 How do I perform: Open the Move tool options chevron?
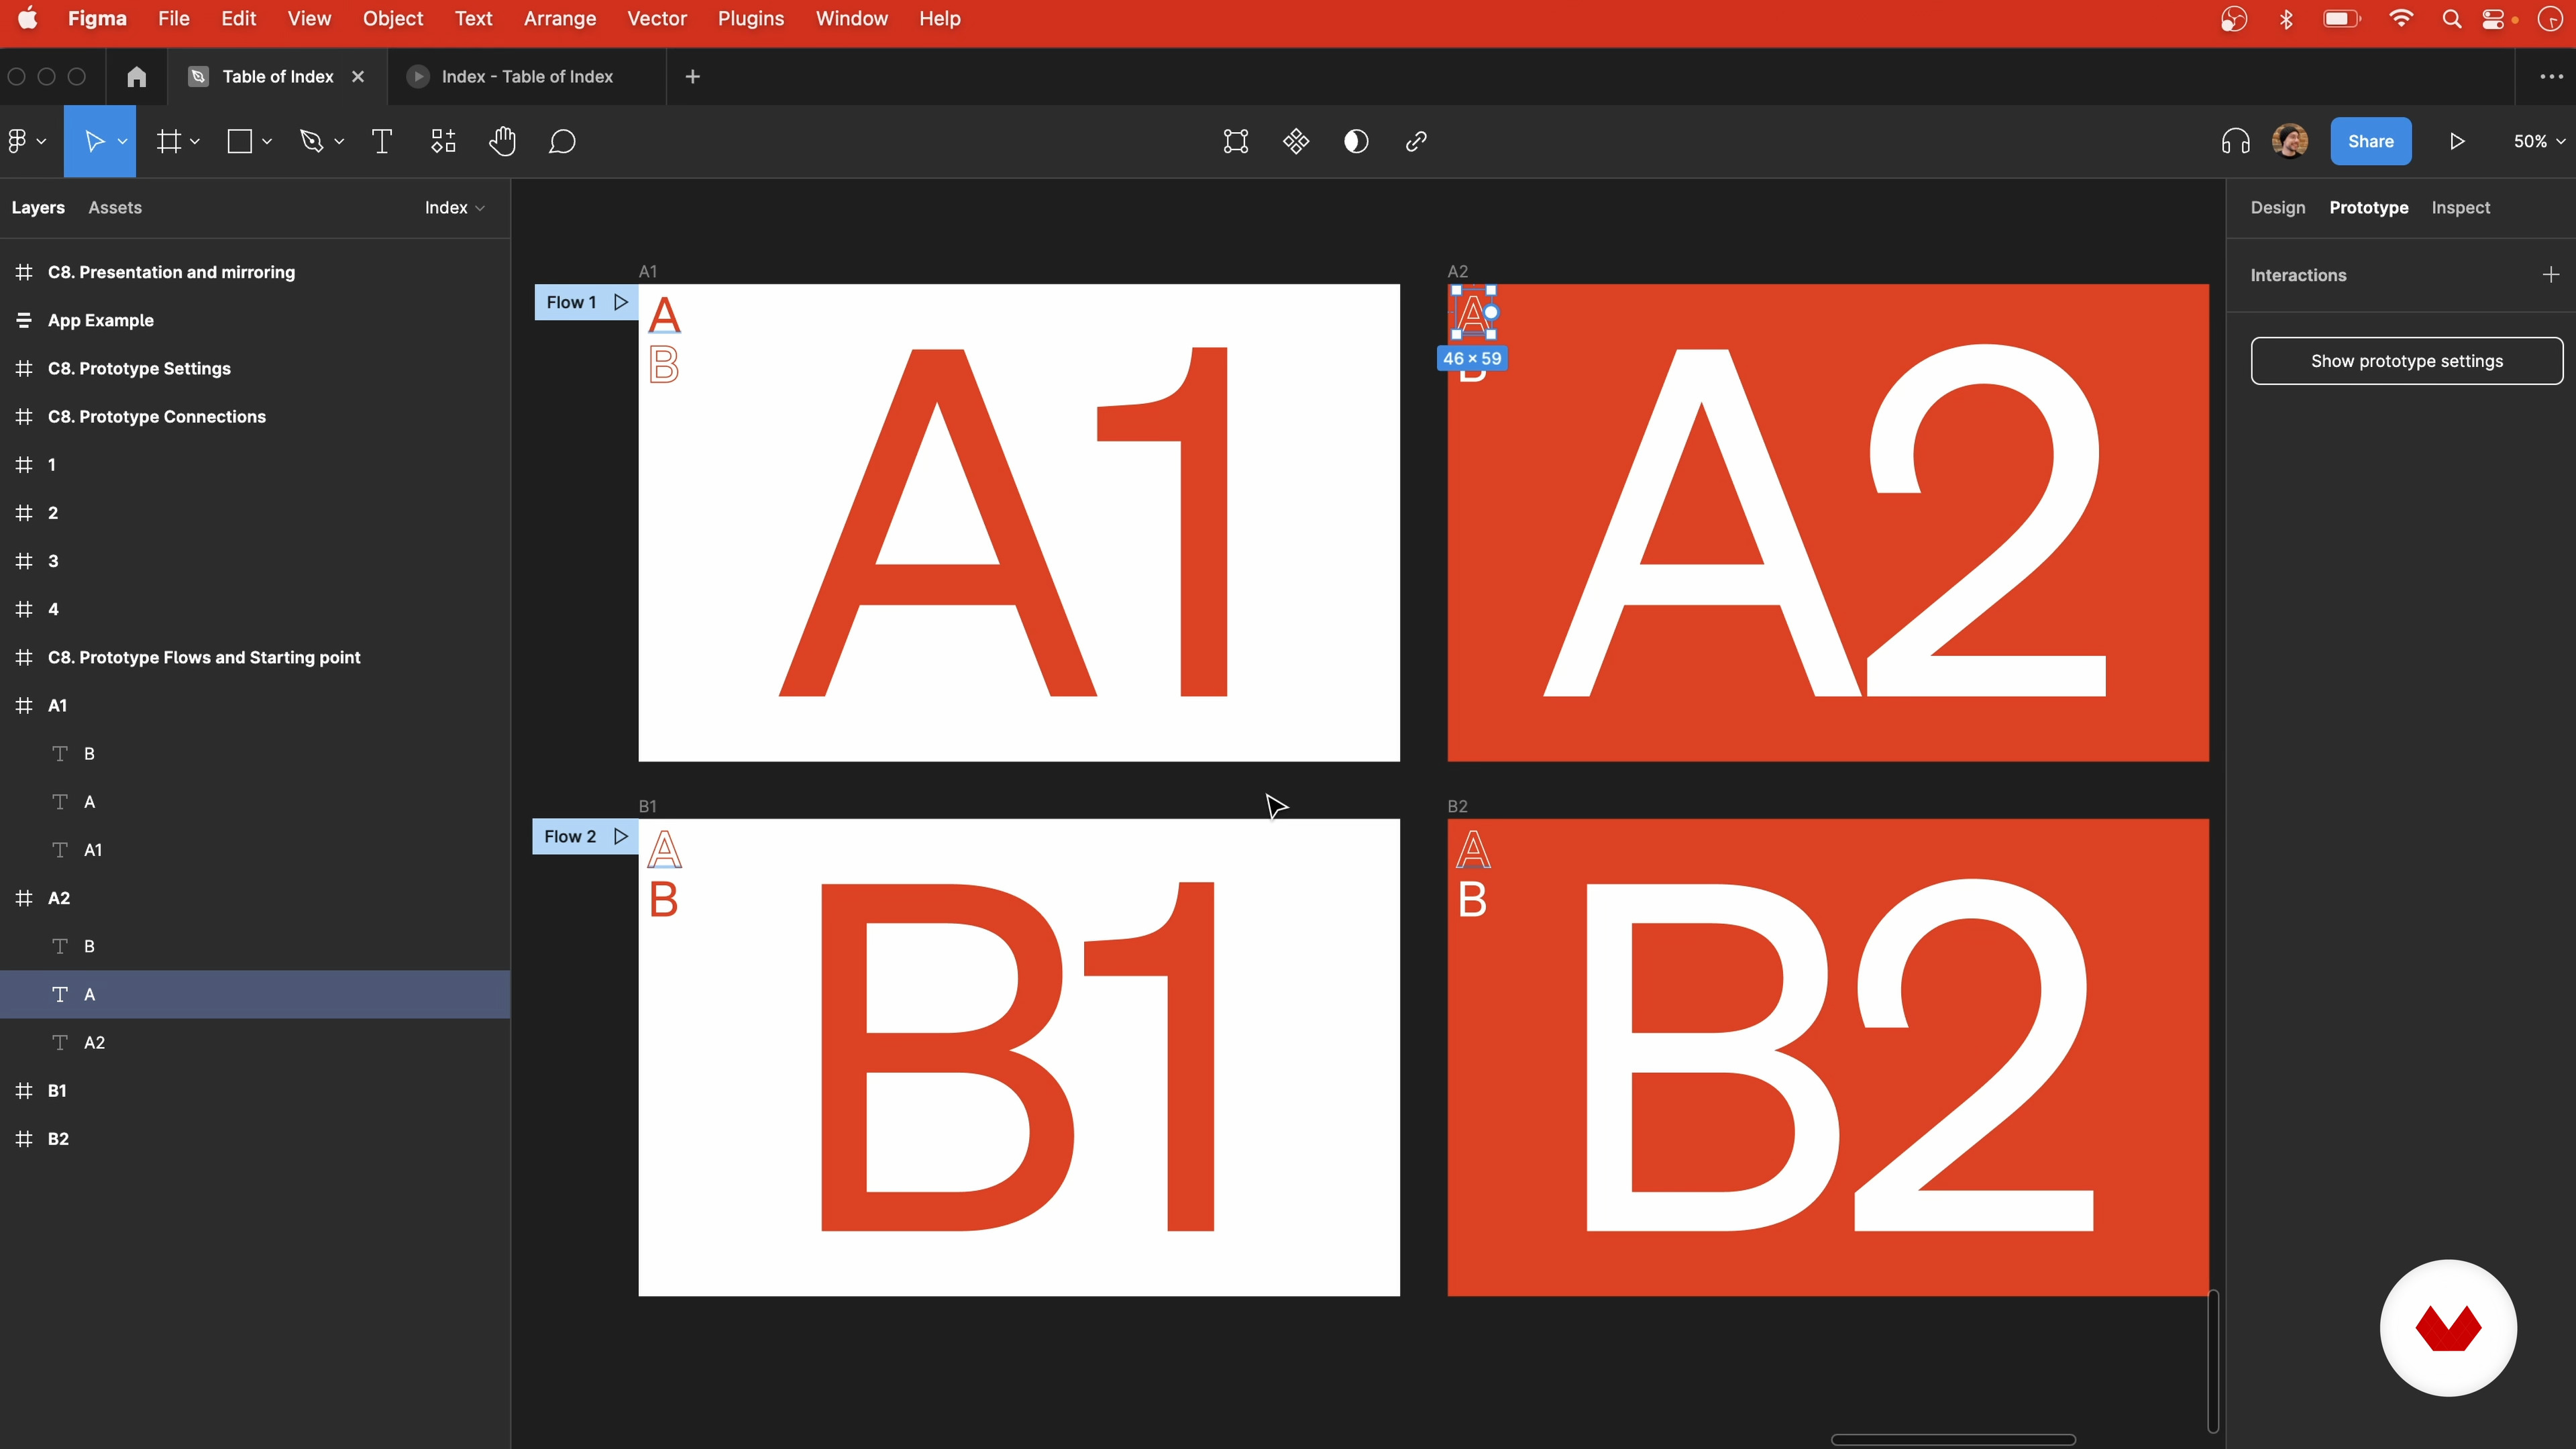click(122, 142)
